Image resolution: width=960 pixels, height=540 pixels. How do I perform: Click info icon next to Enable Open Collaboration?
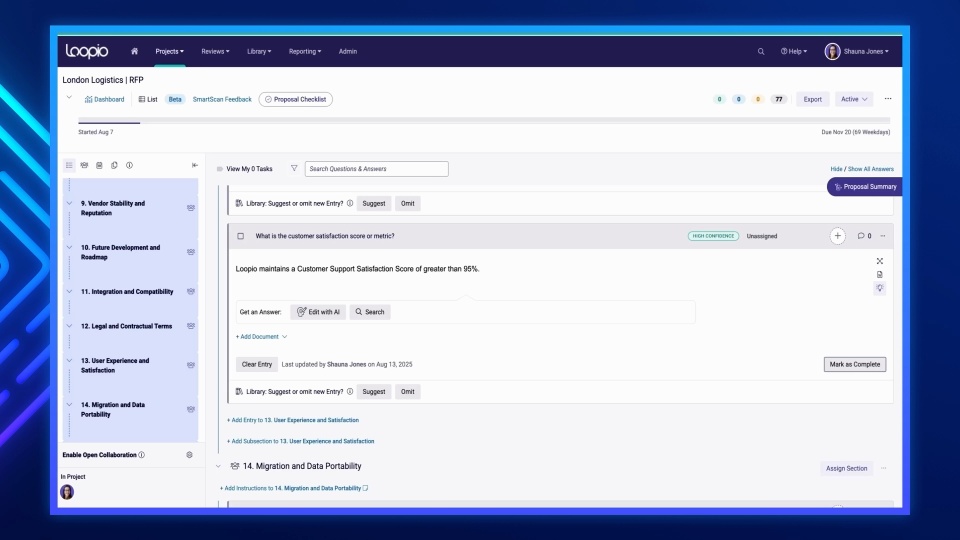(x=141, y=455)
